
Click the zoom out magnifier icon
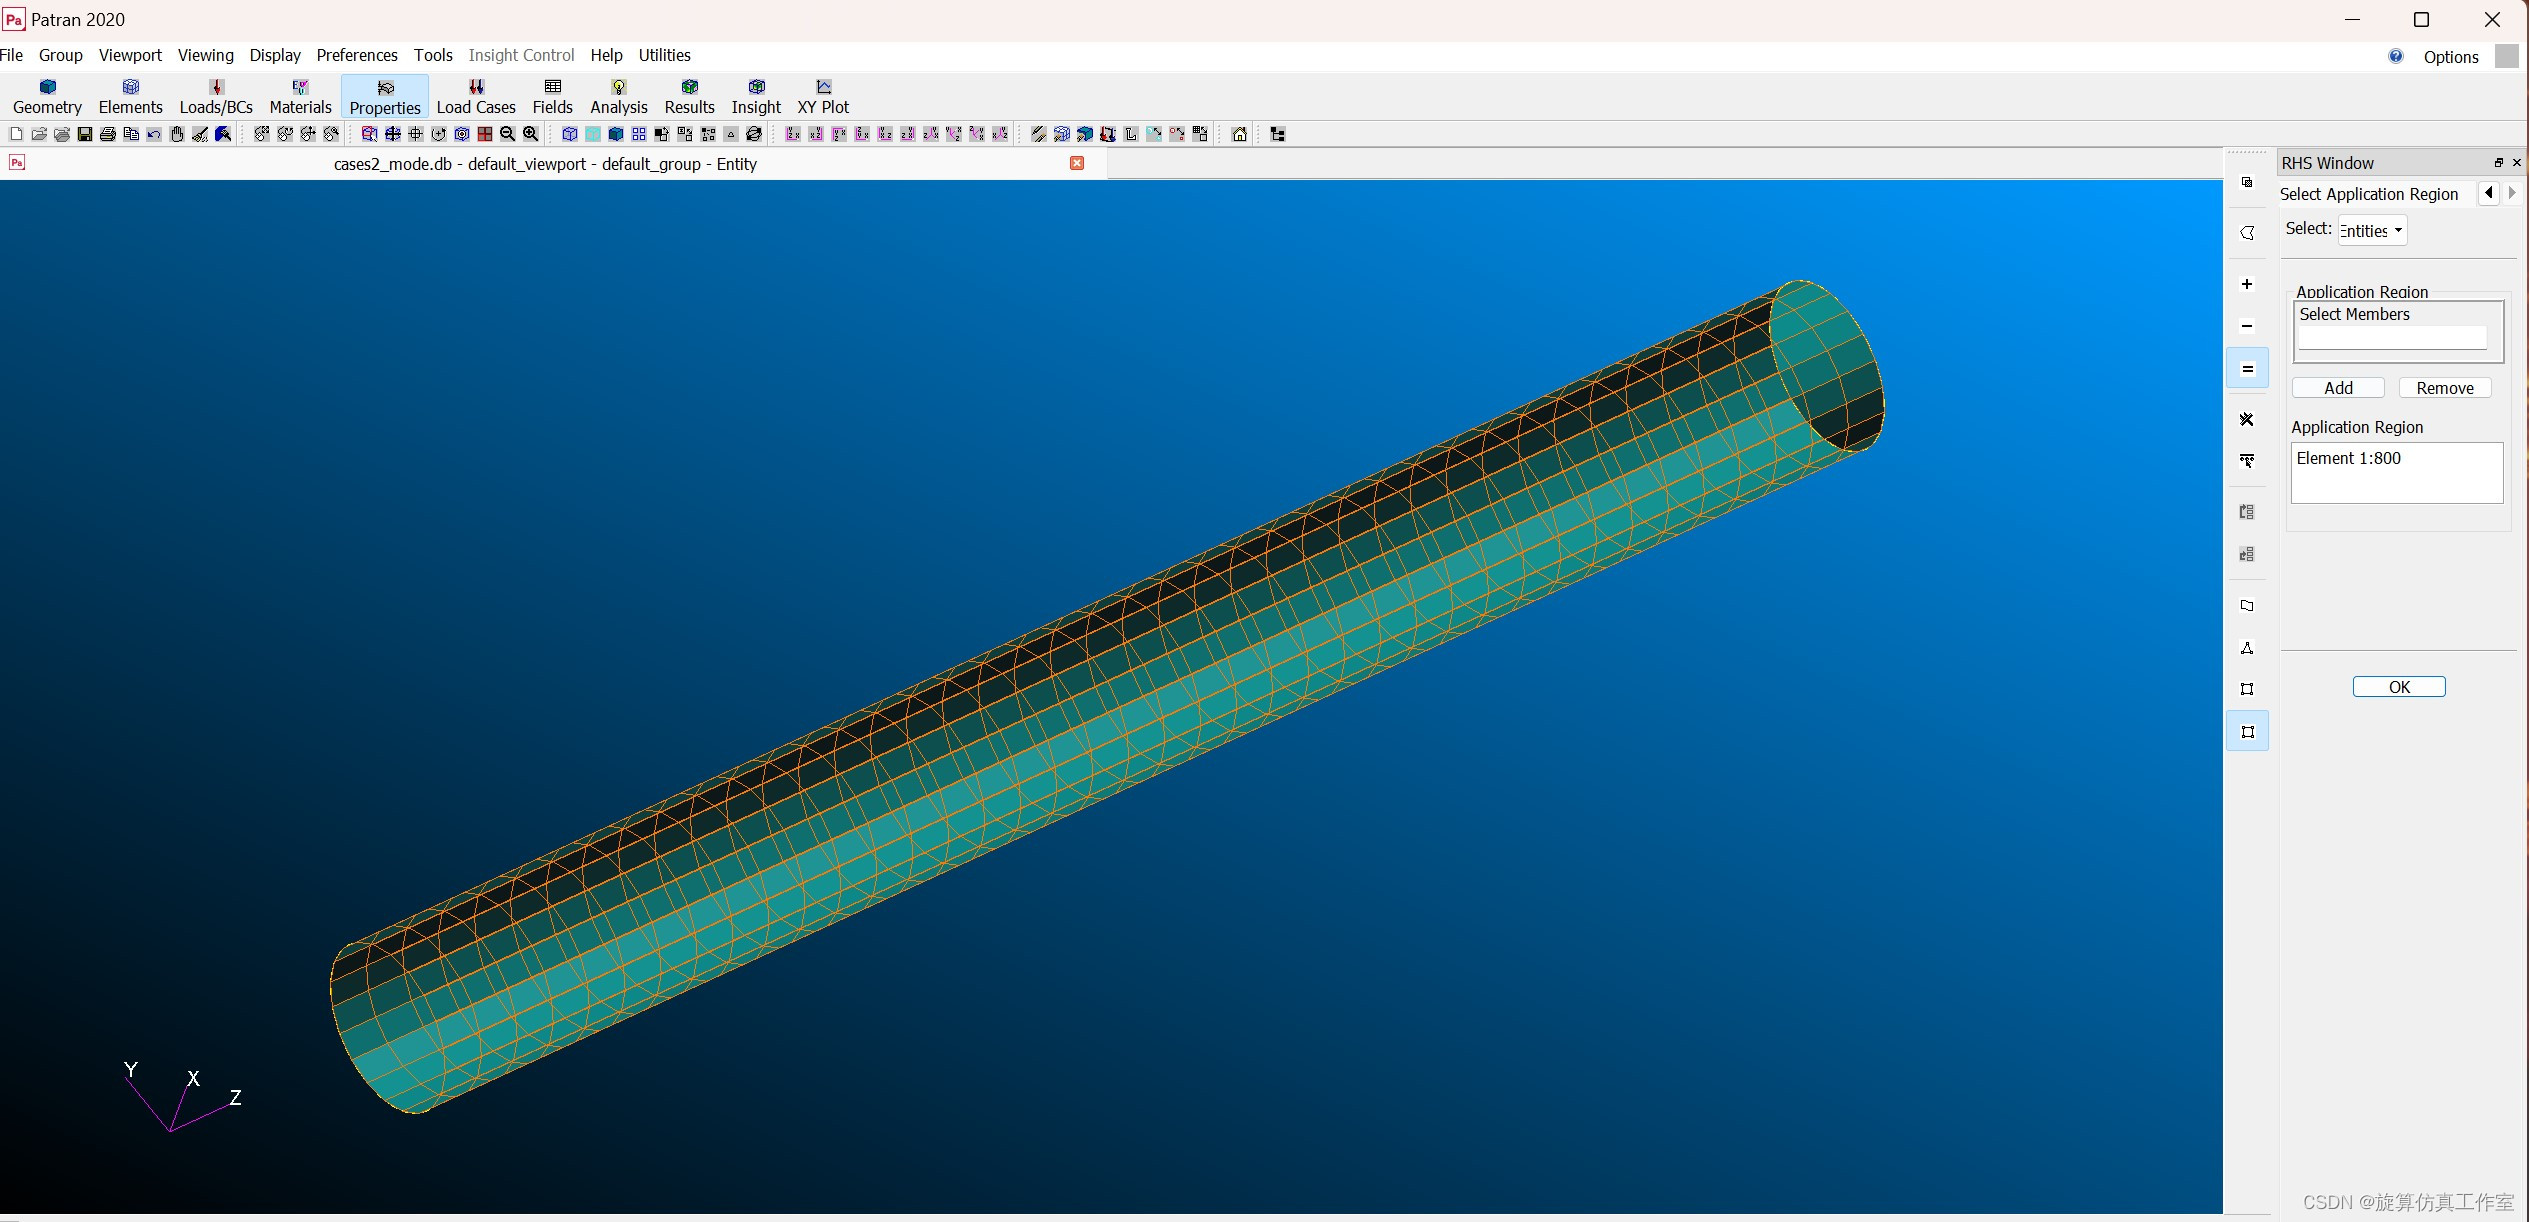(508, 134)
